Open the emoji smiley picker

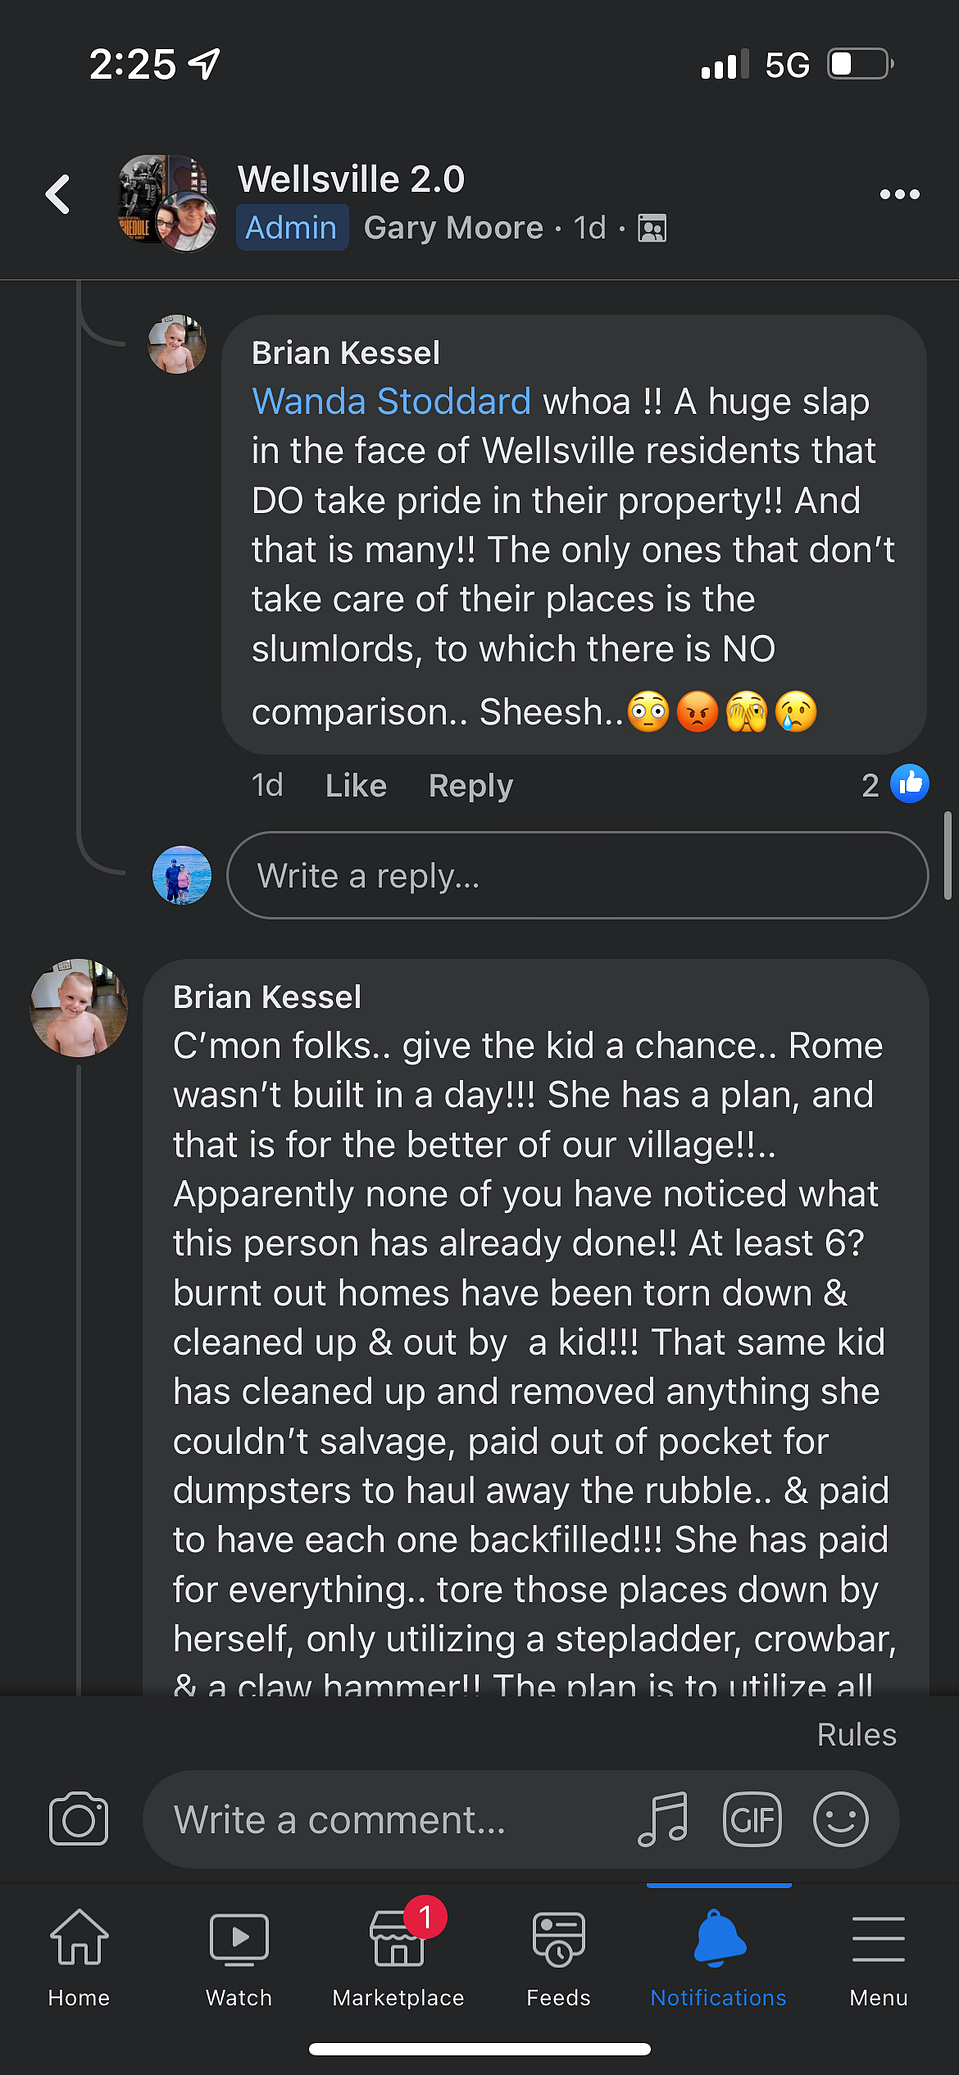(840, 1819)
